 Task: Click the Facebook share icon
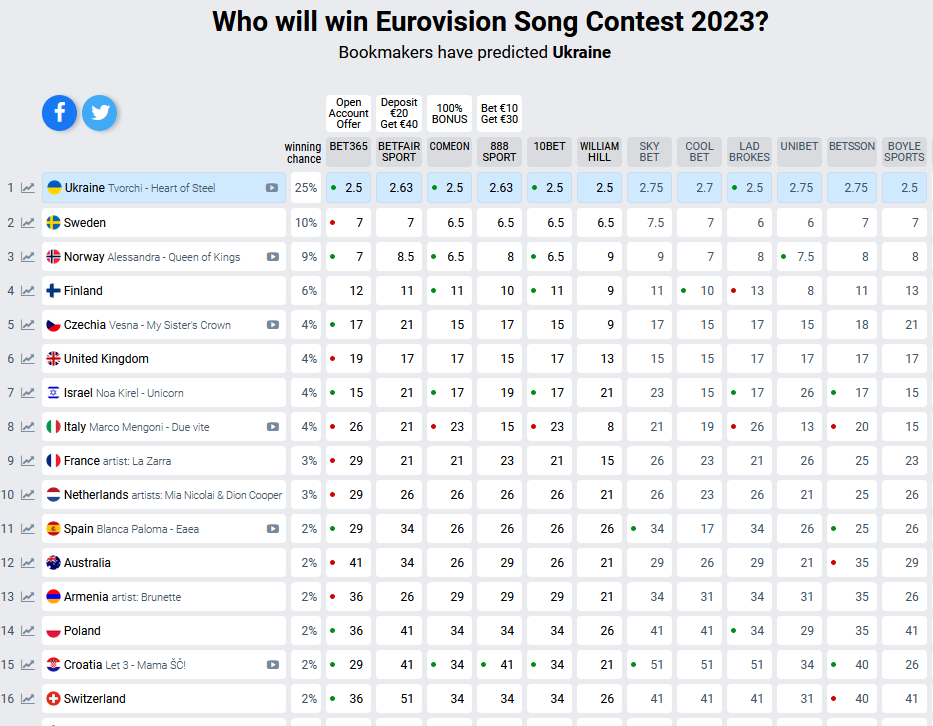pos(59,113)
